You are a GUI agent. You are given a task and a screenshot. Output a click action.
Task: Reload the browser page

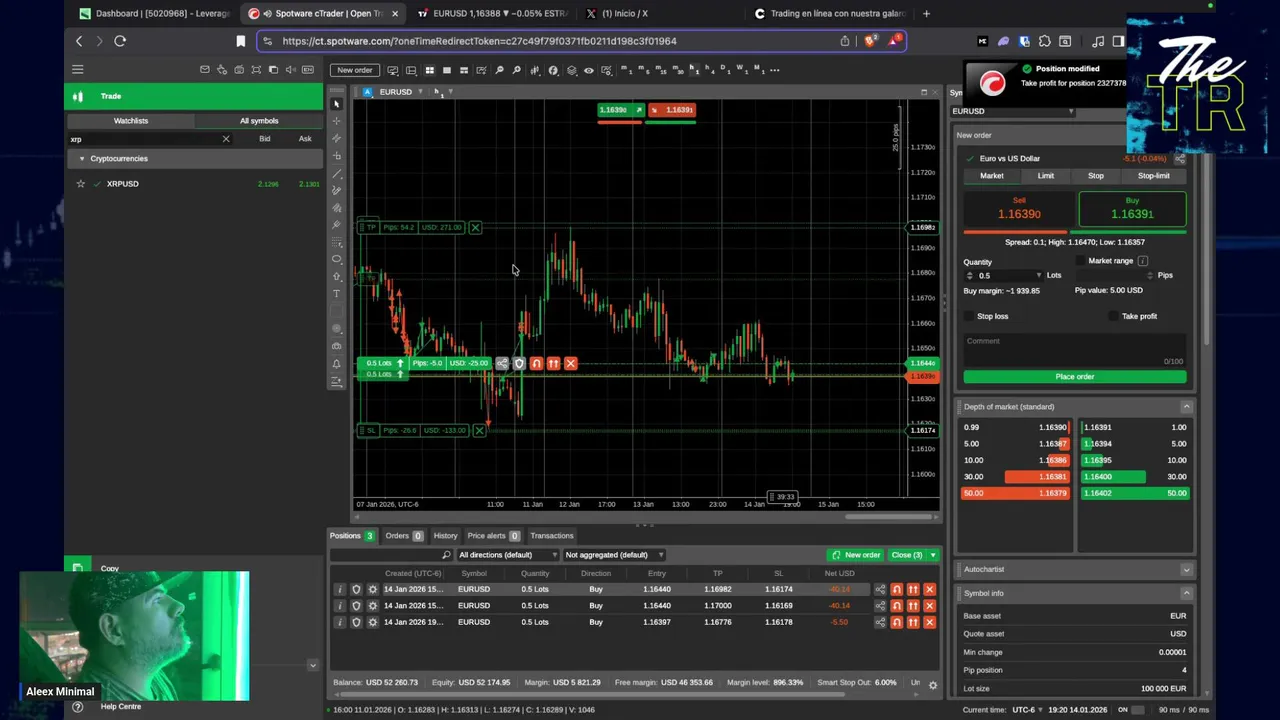click(x=120, y=41)
